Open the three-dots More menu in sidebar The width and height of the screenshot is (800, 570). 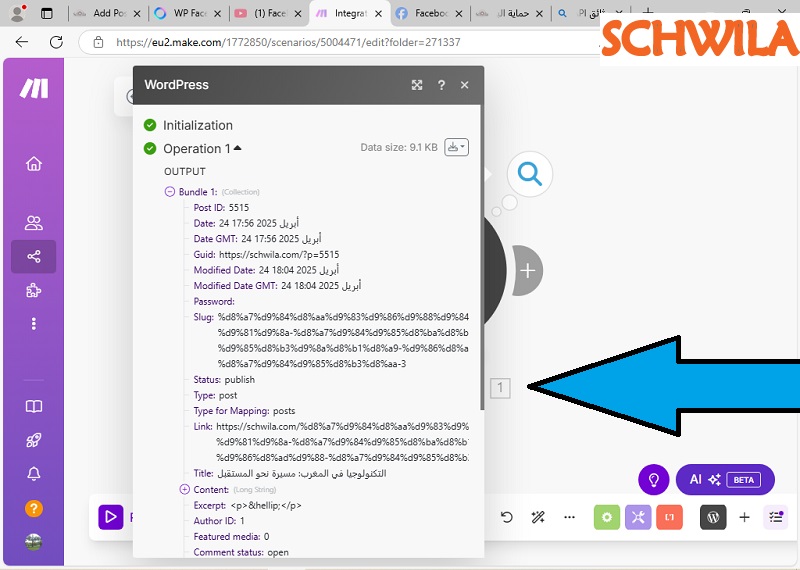pyautogui.click(x=34, y=324)
